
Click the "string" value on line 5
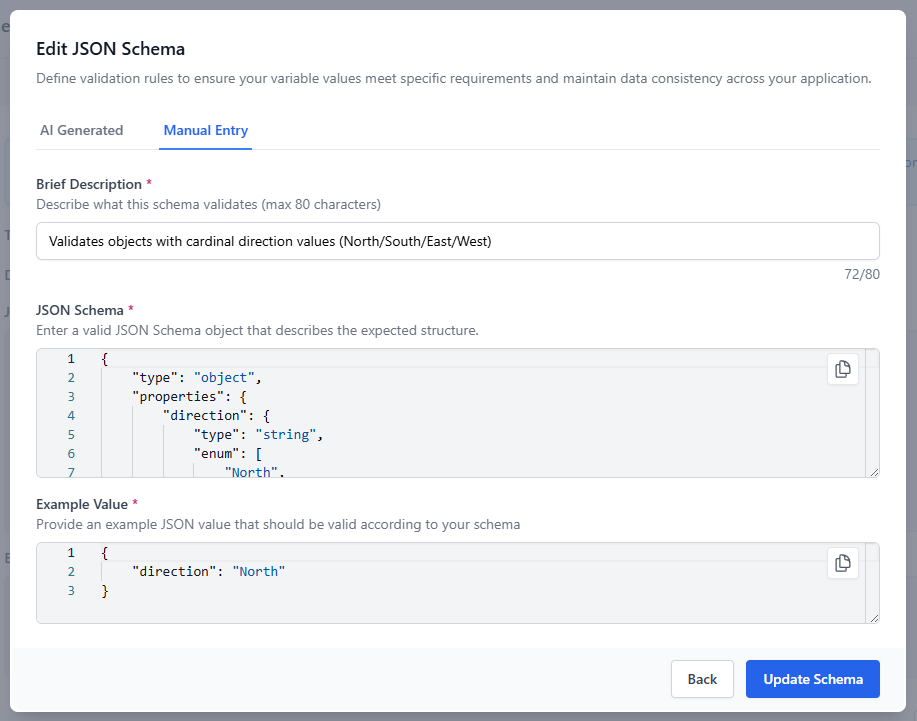click(289, 434)
